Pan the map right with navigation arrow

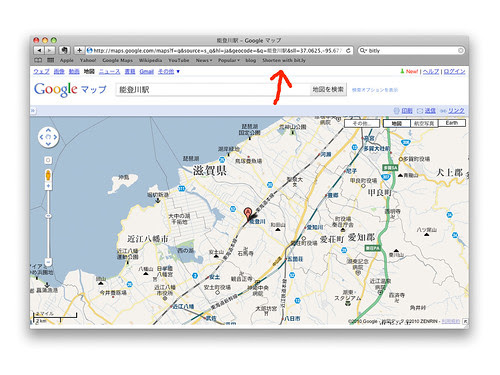click(x=55, y=137)
